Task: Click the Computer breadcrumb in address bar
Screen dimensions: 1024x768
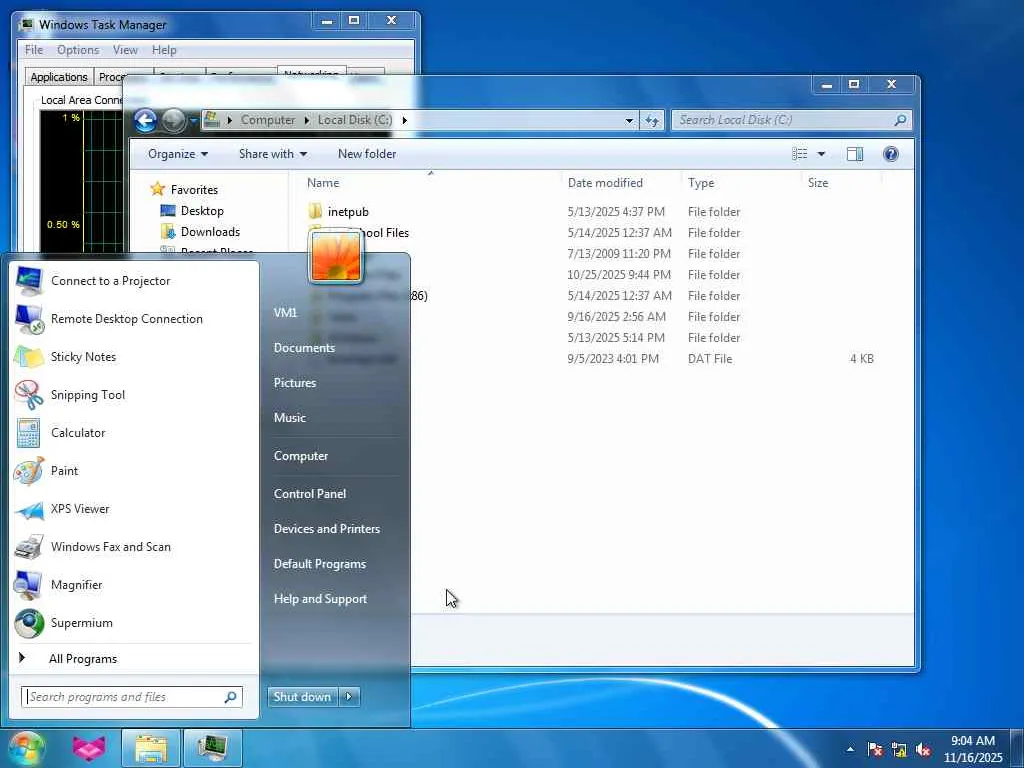Action: 268,120
